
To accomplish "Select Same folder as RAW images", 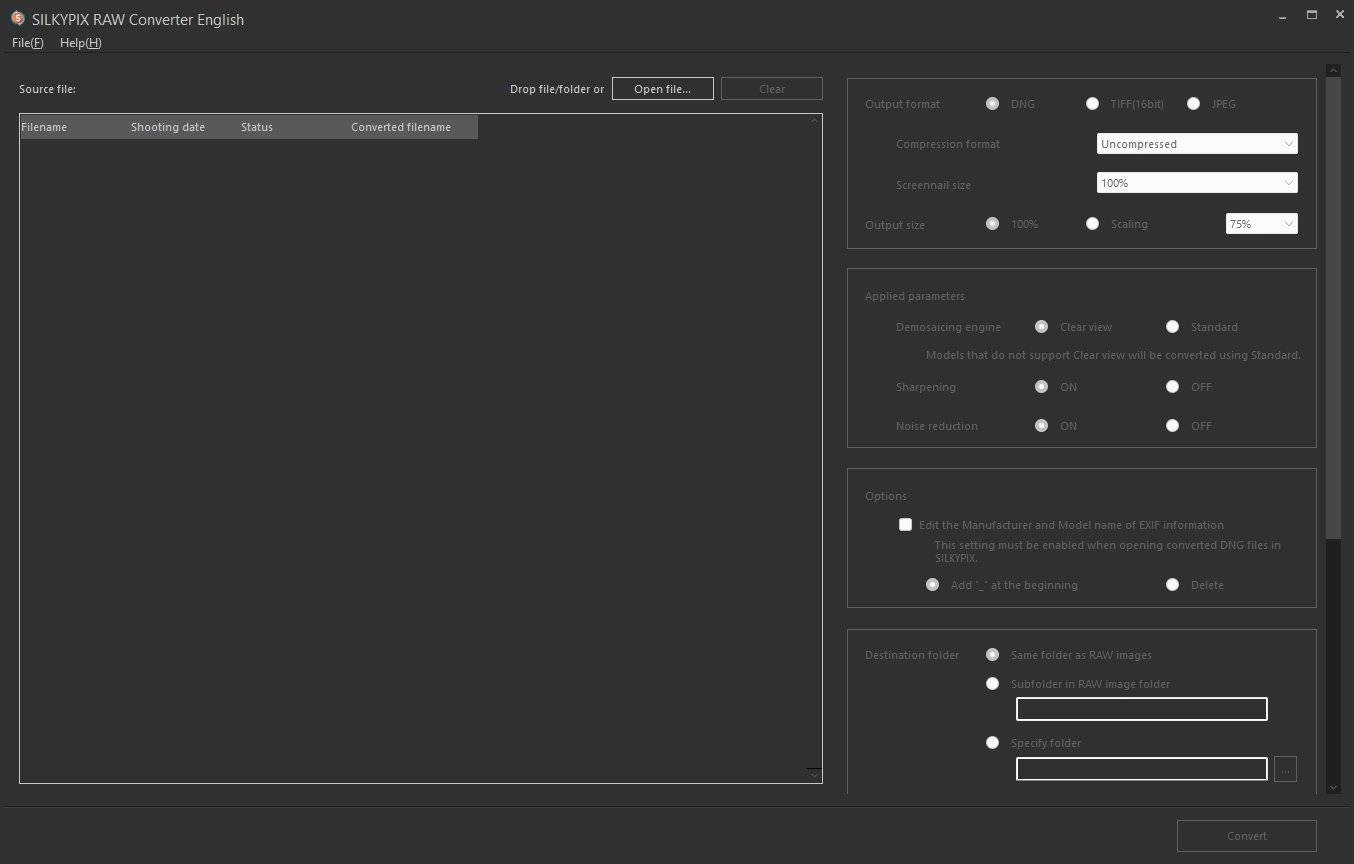I will click(x=992, y=655).
